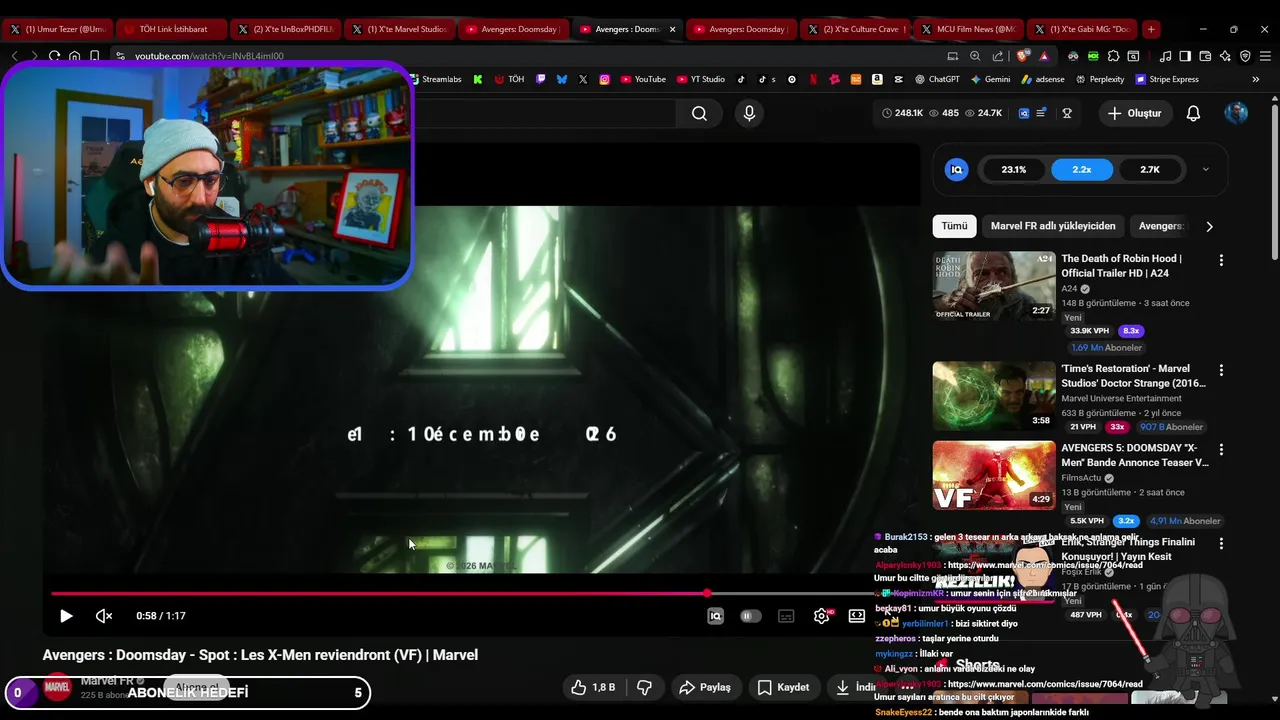Open Oluştur create menu
Image resolution: width=1280 pixels, height=720 pixels.
(x=1135, y=113)
